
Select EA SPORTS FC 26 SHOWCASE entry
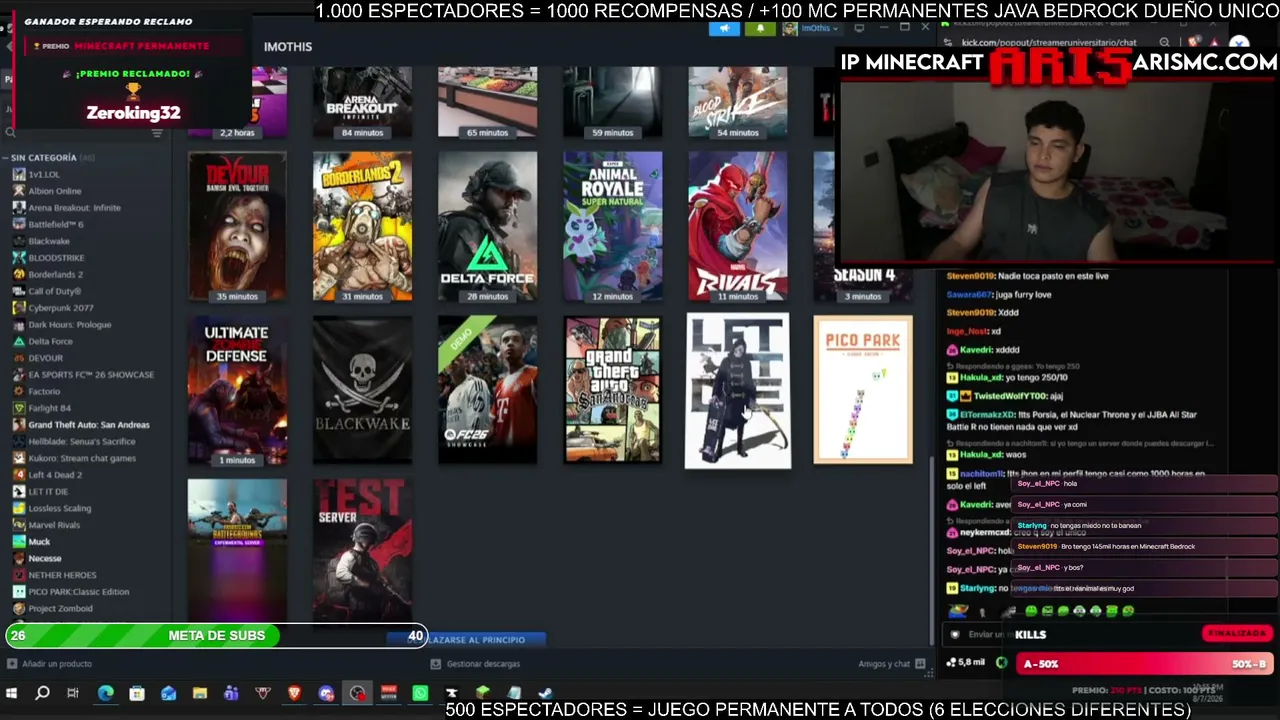(91, 375)
